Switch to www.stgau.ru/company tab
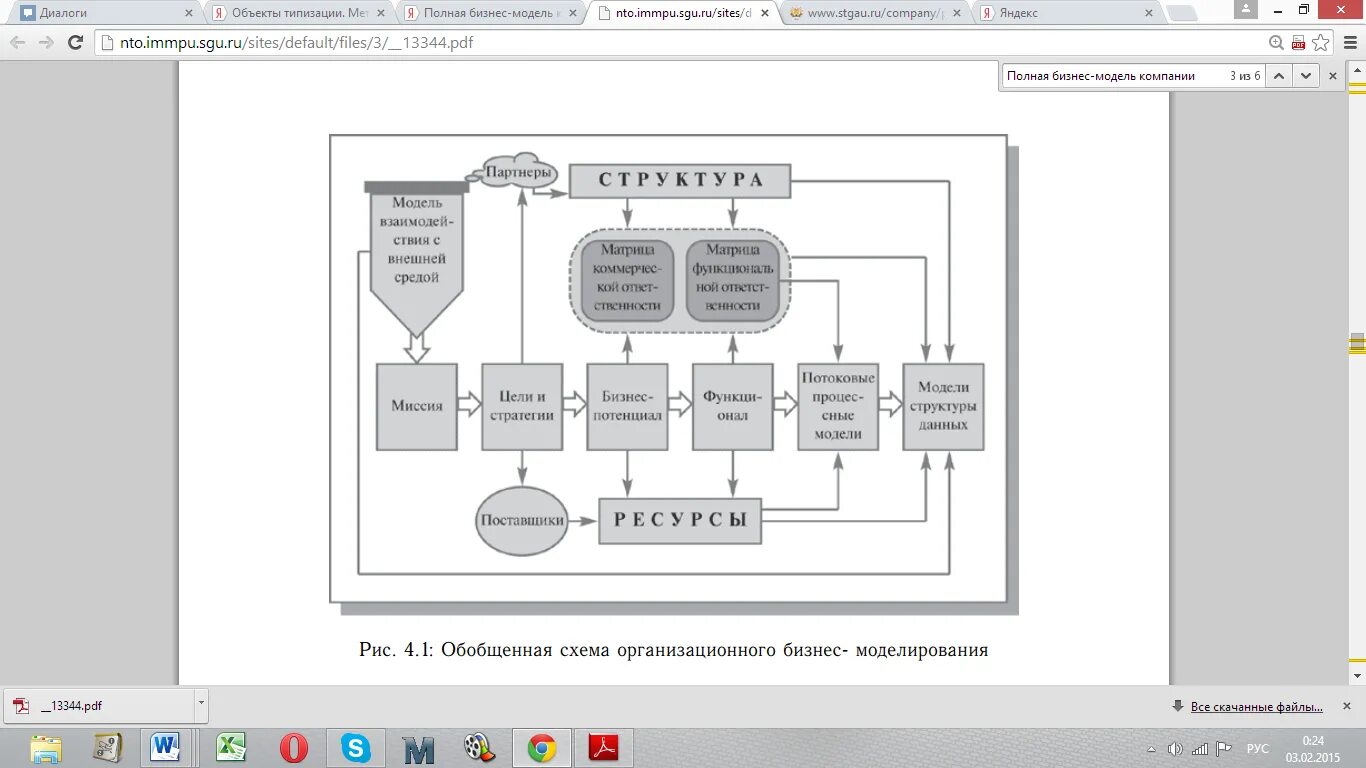 click(874, 13)
